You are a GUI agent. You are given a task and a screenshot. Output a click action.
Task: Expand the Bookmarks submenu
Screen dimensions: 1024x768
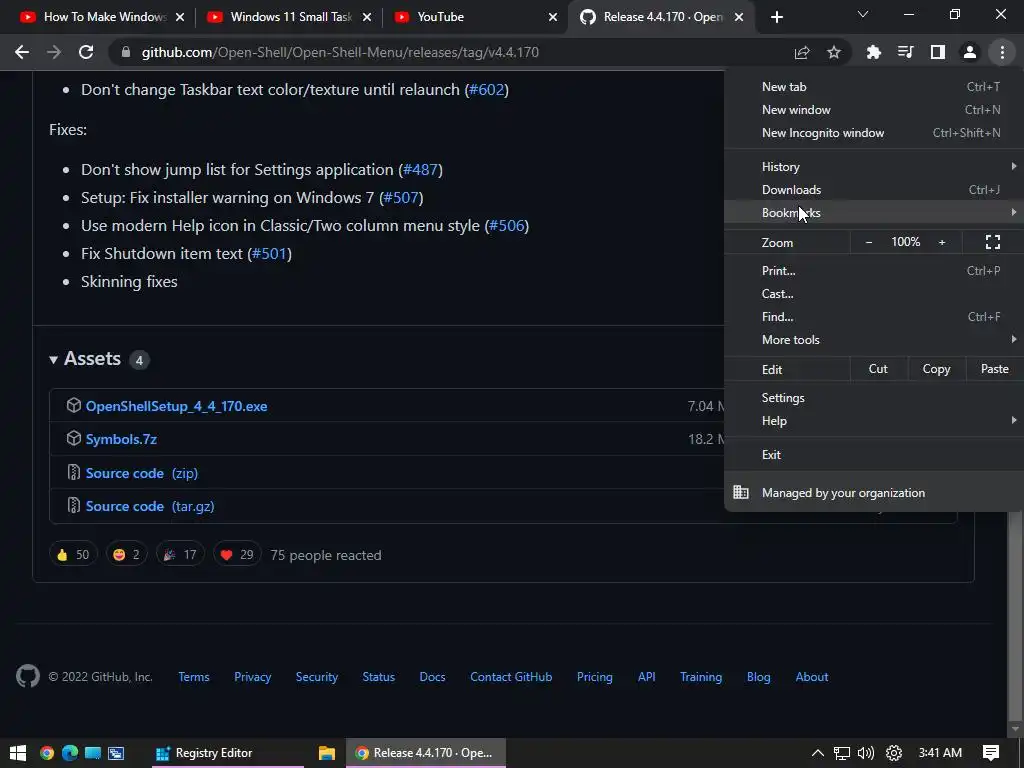[x=874, y=212]
